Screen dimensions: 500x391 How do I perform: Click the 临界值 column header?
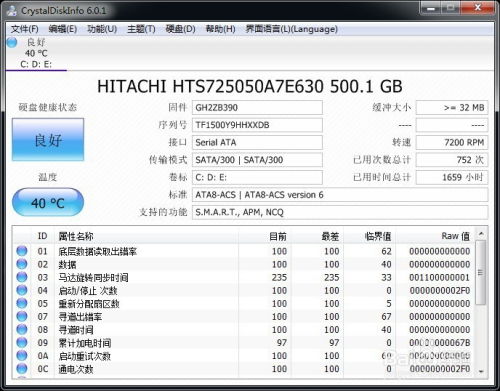369,236
